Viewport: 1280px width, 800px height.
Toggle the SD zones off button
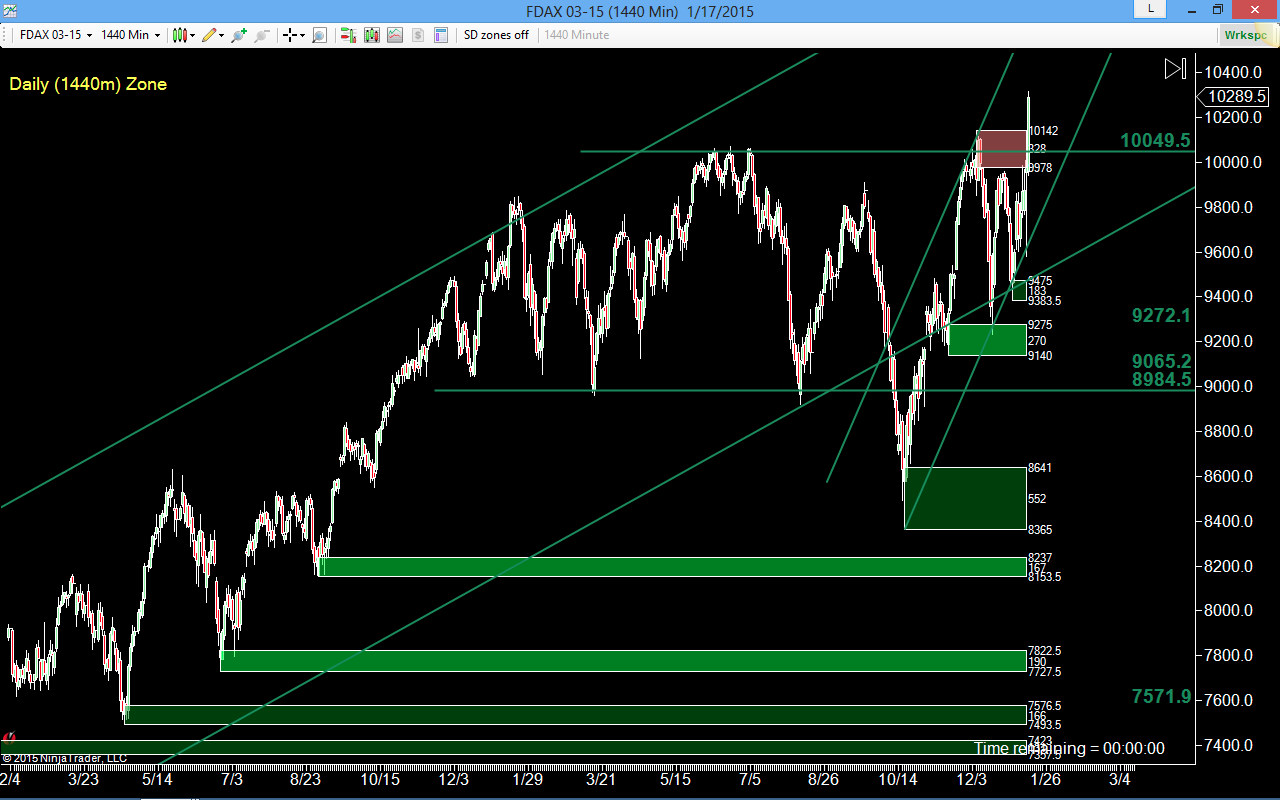[496, 35]
